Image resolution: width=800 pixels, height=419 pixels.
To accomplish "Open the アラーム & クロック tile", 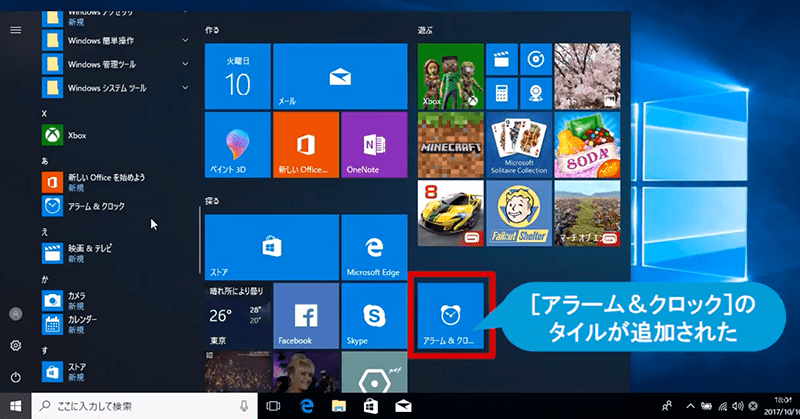I will click(451, 316).
